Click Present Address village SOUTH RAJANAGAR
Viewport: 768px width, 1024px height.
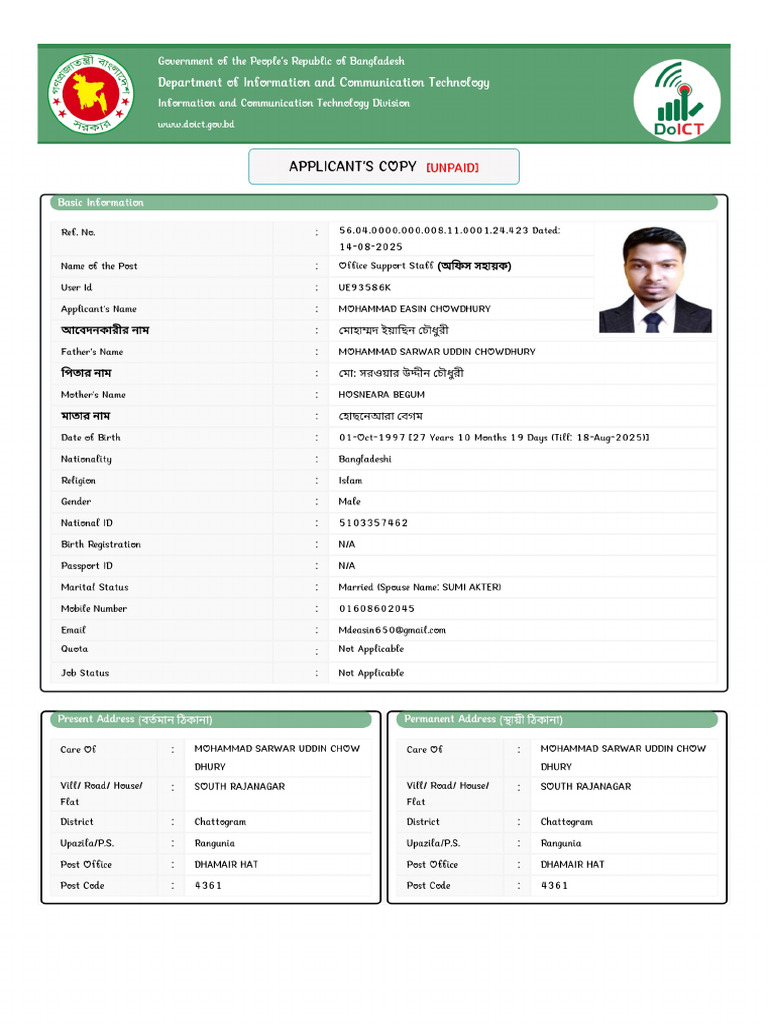(x=240, y=787)
